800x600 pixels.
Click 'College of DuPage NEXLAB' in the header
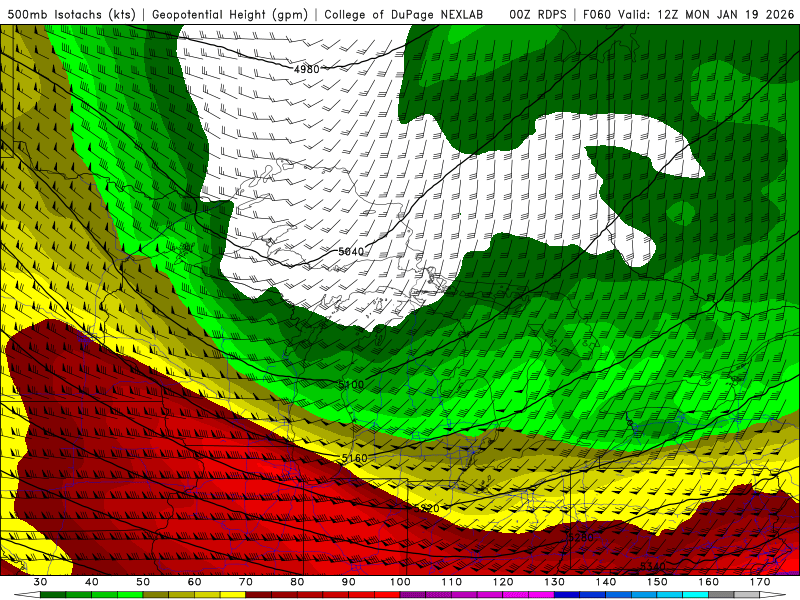coord(404,14)
